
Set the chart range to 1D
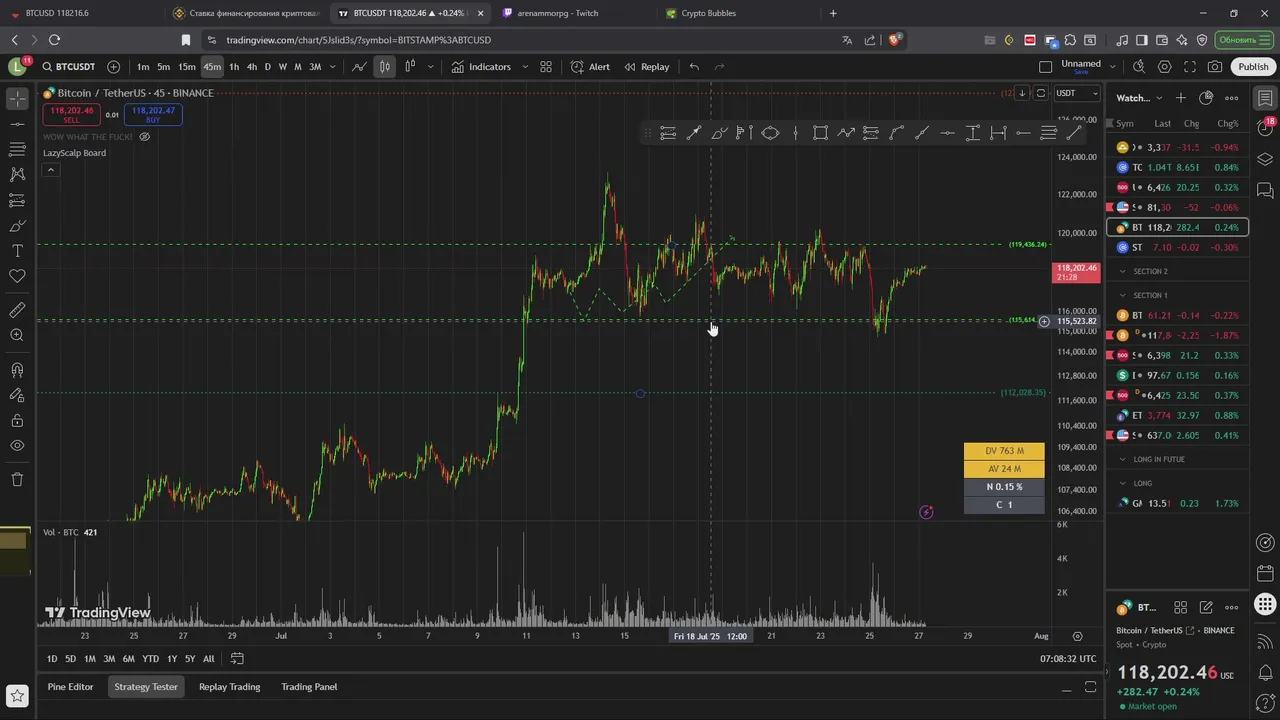coord(52,659)
